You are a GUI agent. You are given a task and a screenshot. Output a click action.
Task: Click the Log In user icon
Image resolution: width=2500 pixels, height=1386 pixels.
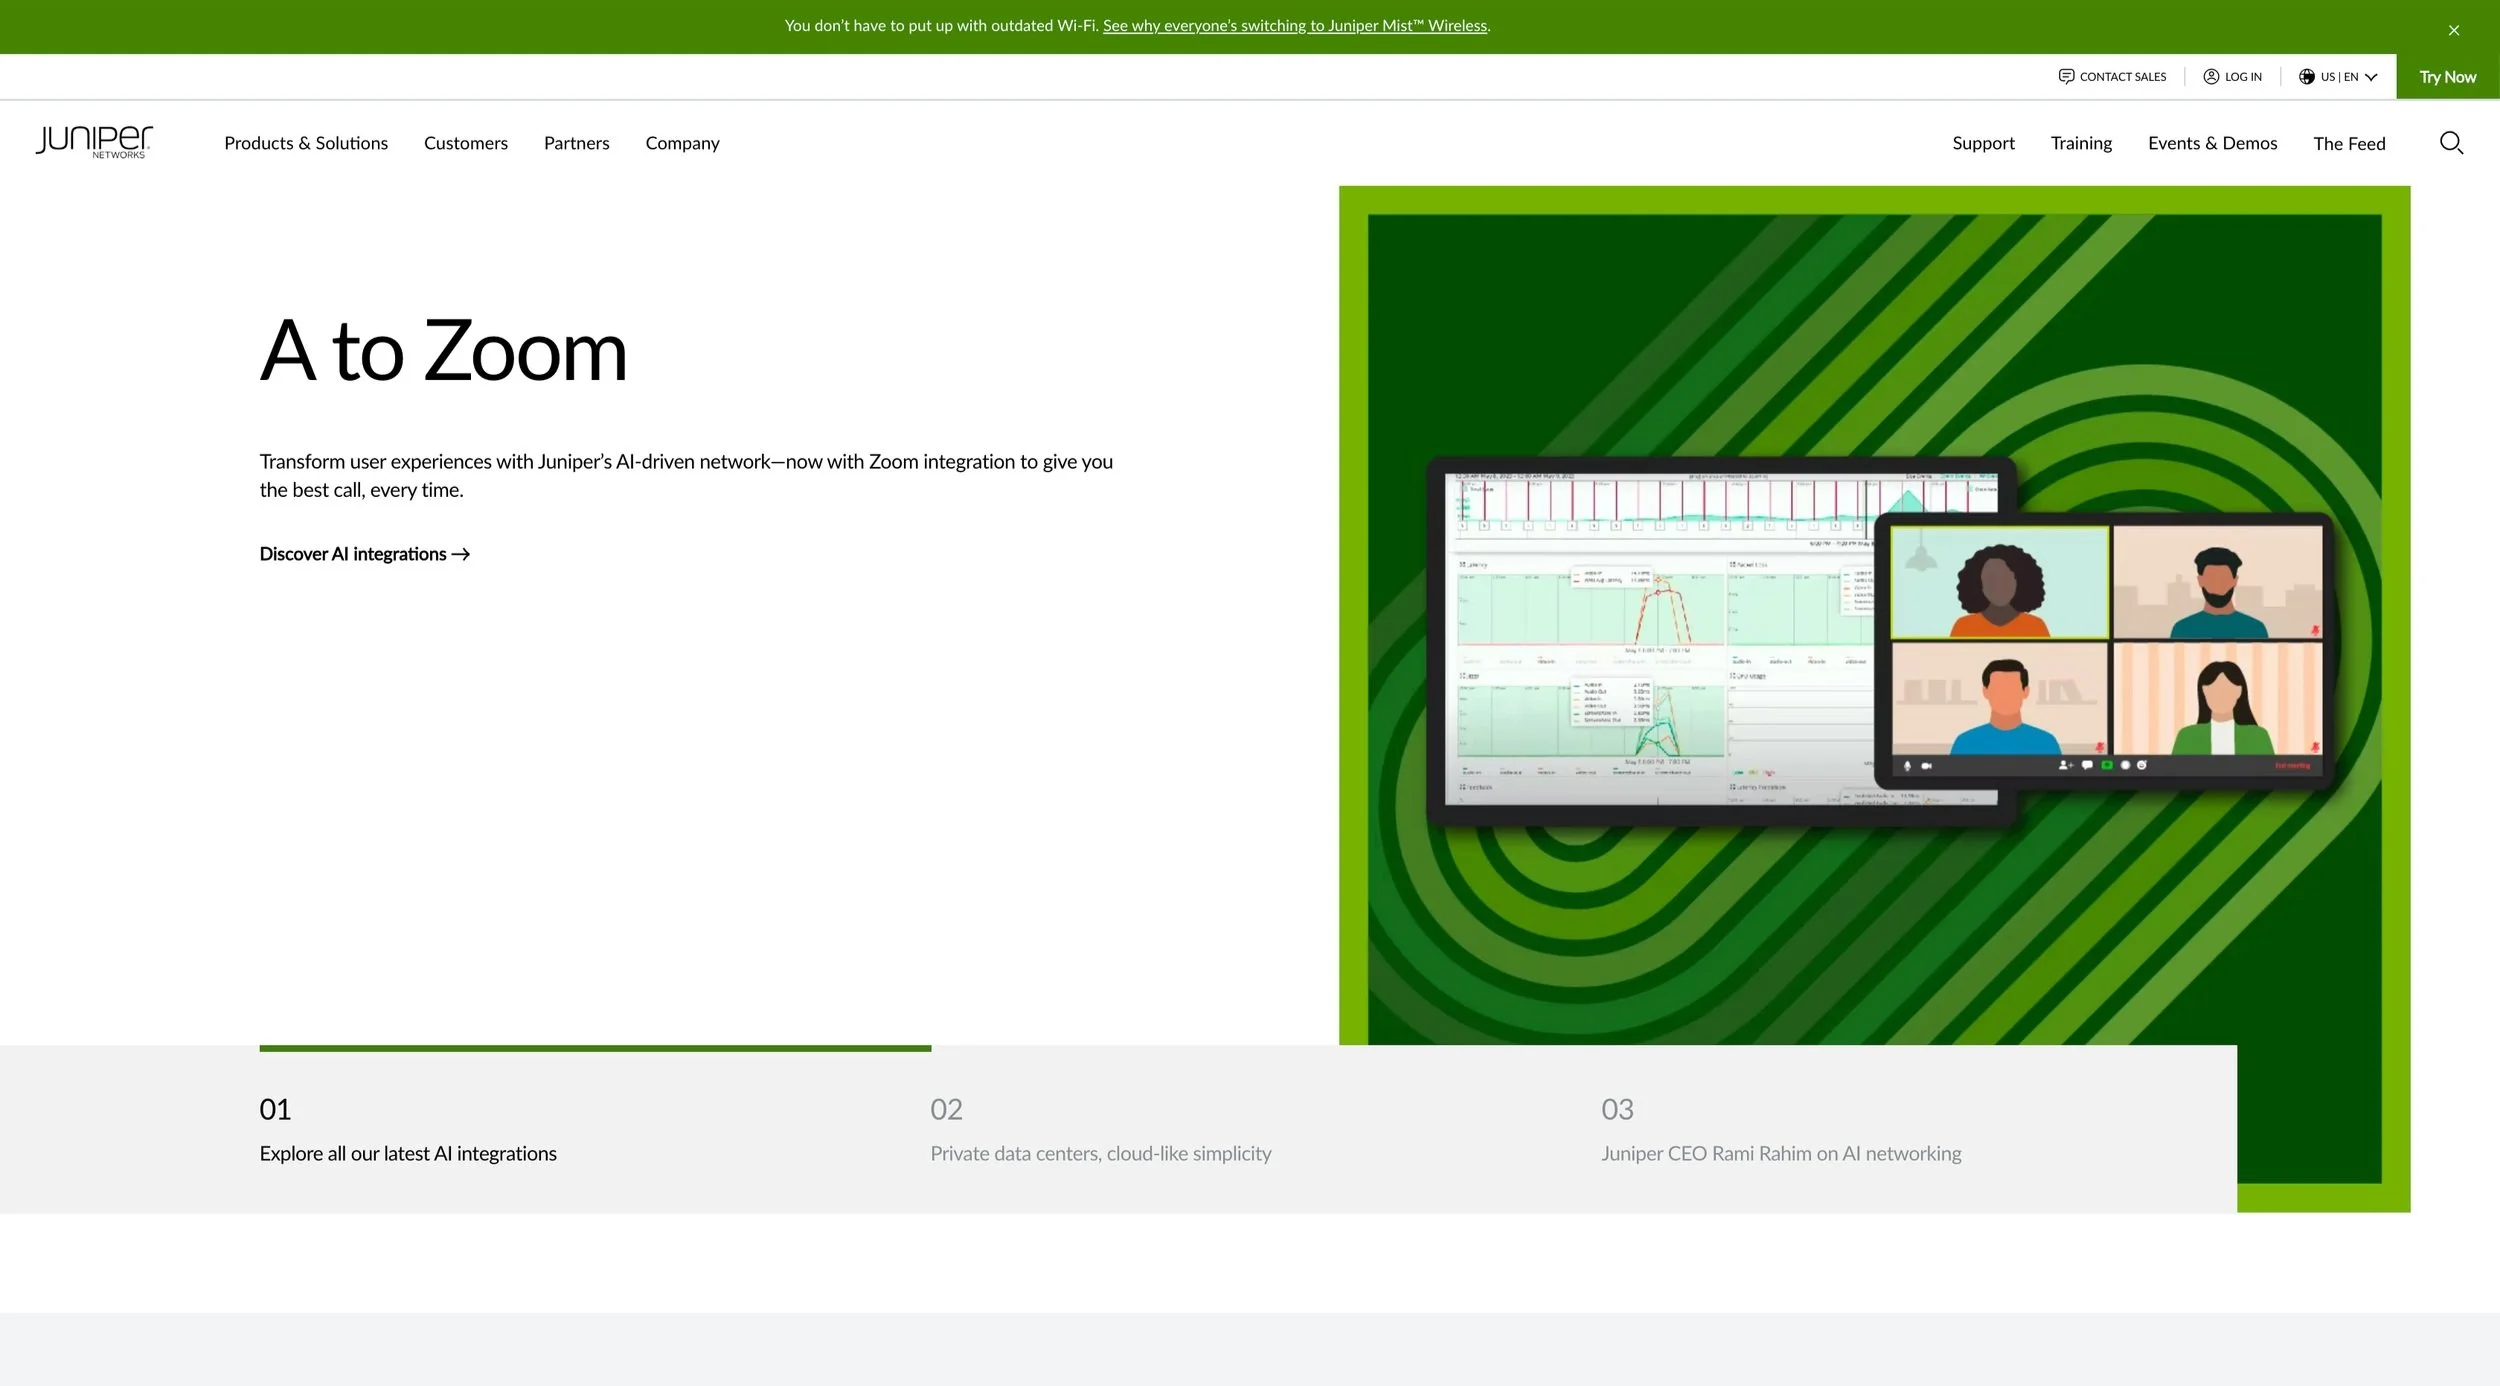click(x=2211, y=77)
